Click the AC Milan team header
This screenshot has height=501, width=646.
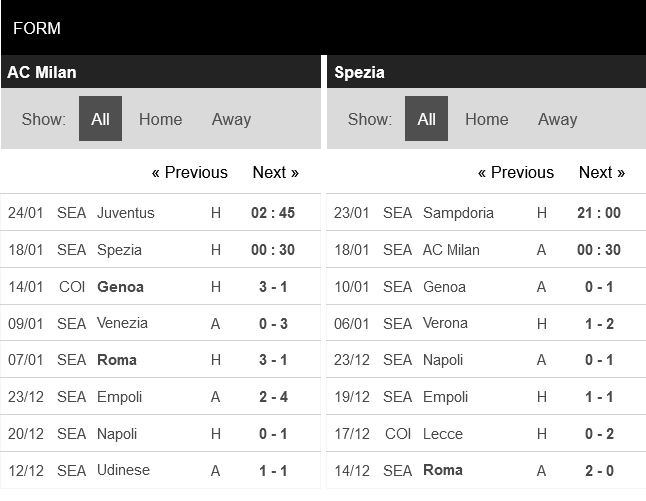click(x=42, y=72)
